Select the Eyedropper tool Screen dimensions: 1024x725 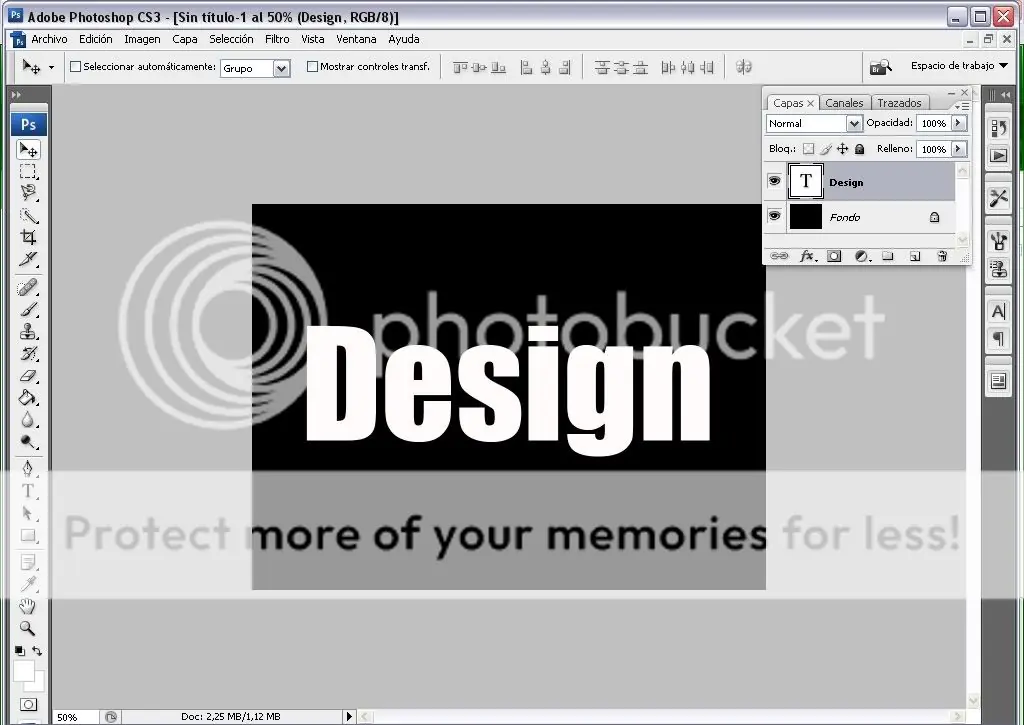[28, 585]
